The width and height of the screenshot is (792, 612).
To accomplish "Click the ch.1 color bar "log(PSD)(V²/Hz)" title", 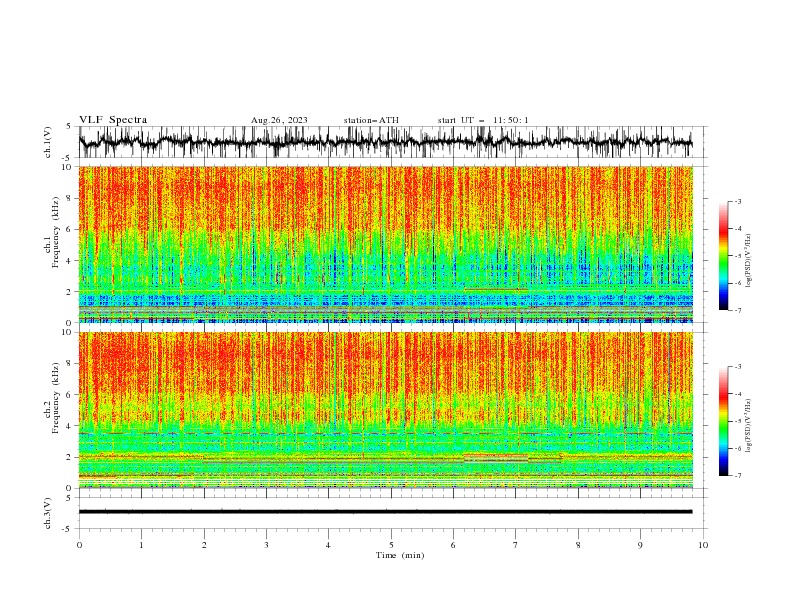I will [748, 261].
